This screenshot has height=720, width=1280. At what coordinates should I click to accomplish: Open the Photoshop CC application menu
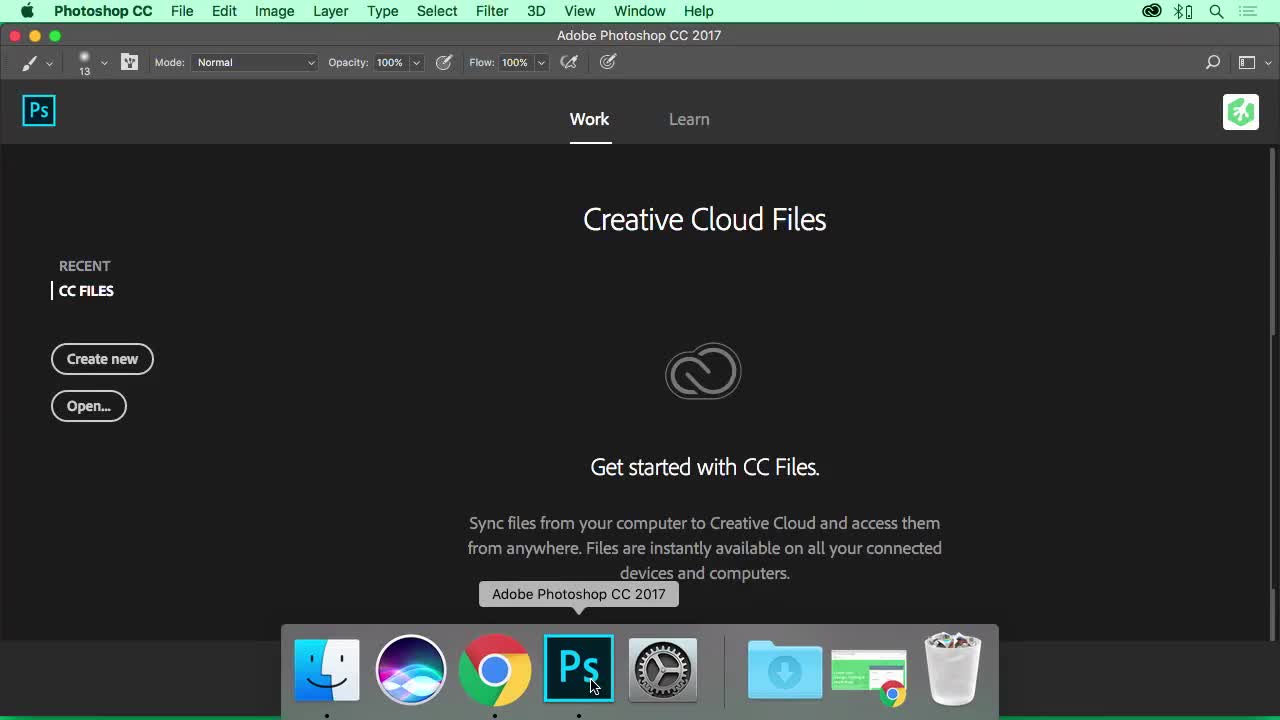pos(103,11)
